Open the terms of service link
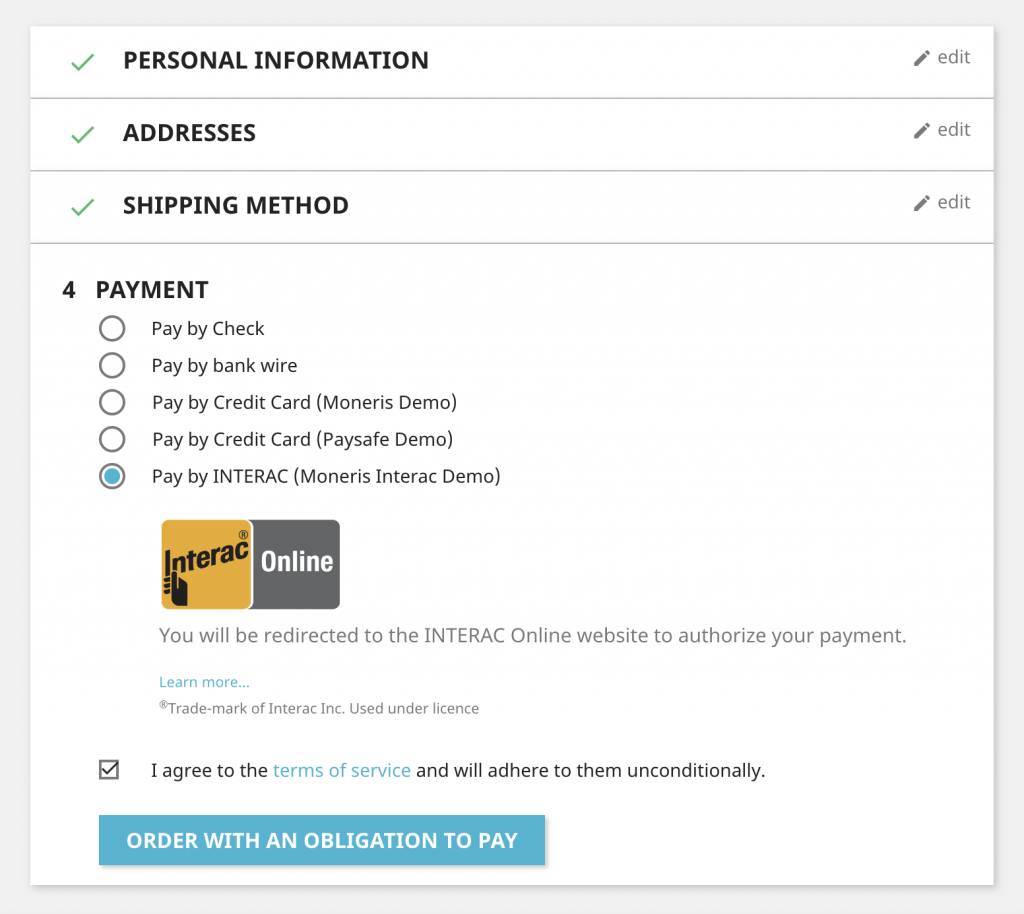 (x=342, y=770)
